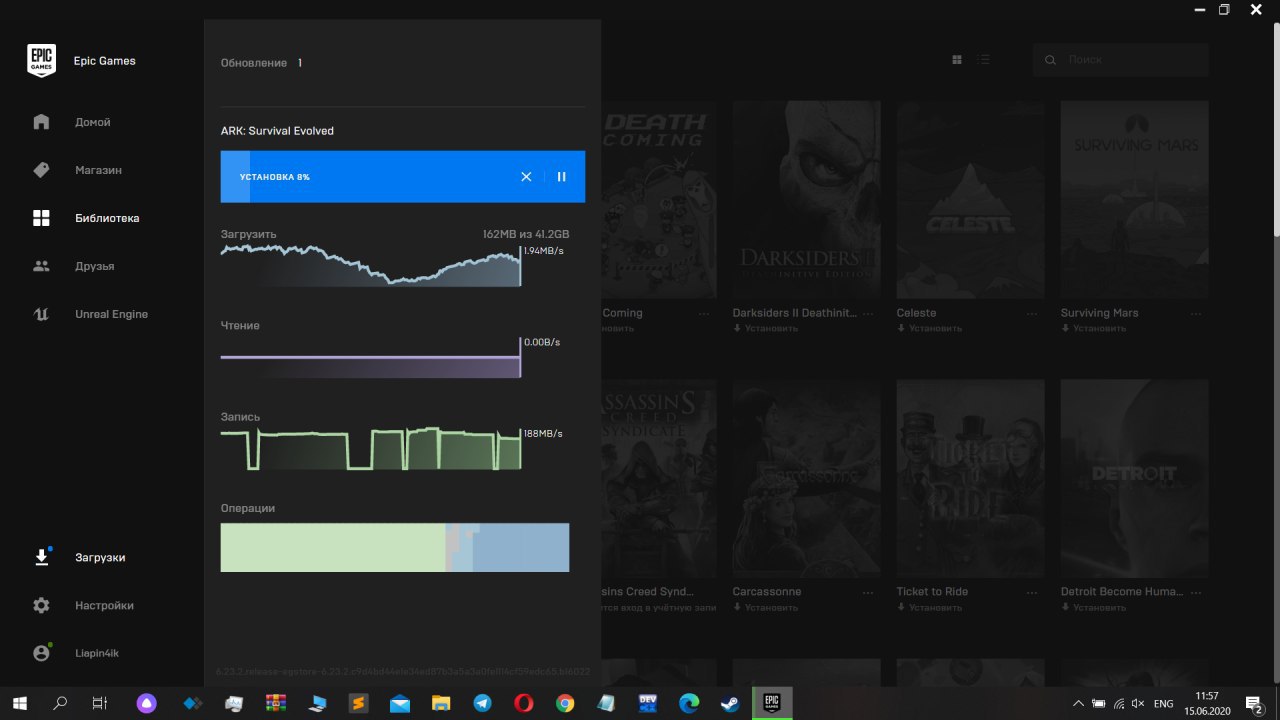Open the Загрузки downloads panel
Image resolution: width=1280 pixels, height=720 pixels.
tap(102, 557)
